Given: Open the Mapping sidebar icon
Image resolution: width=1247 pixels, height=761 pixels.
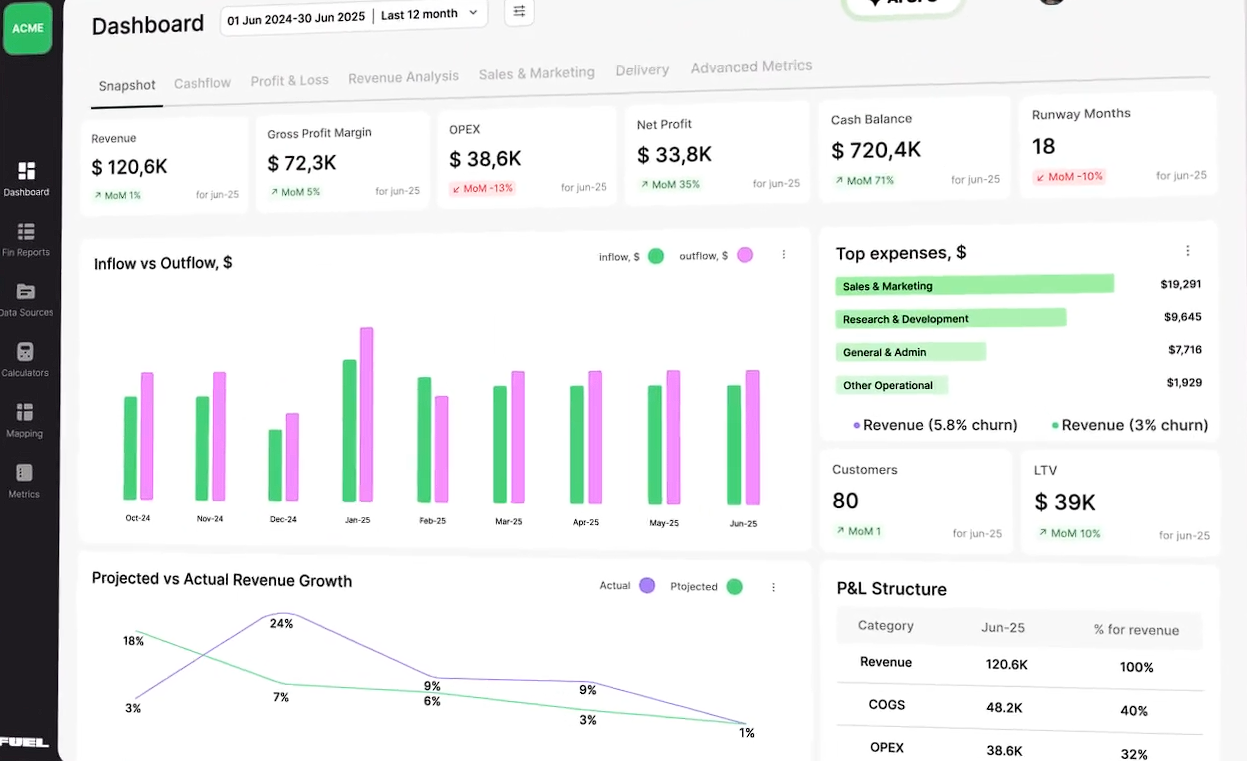Looking at the screenshot, I should (26, 413).
